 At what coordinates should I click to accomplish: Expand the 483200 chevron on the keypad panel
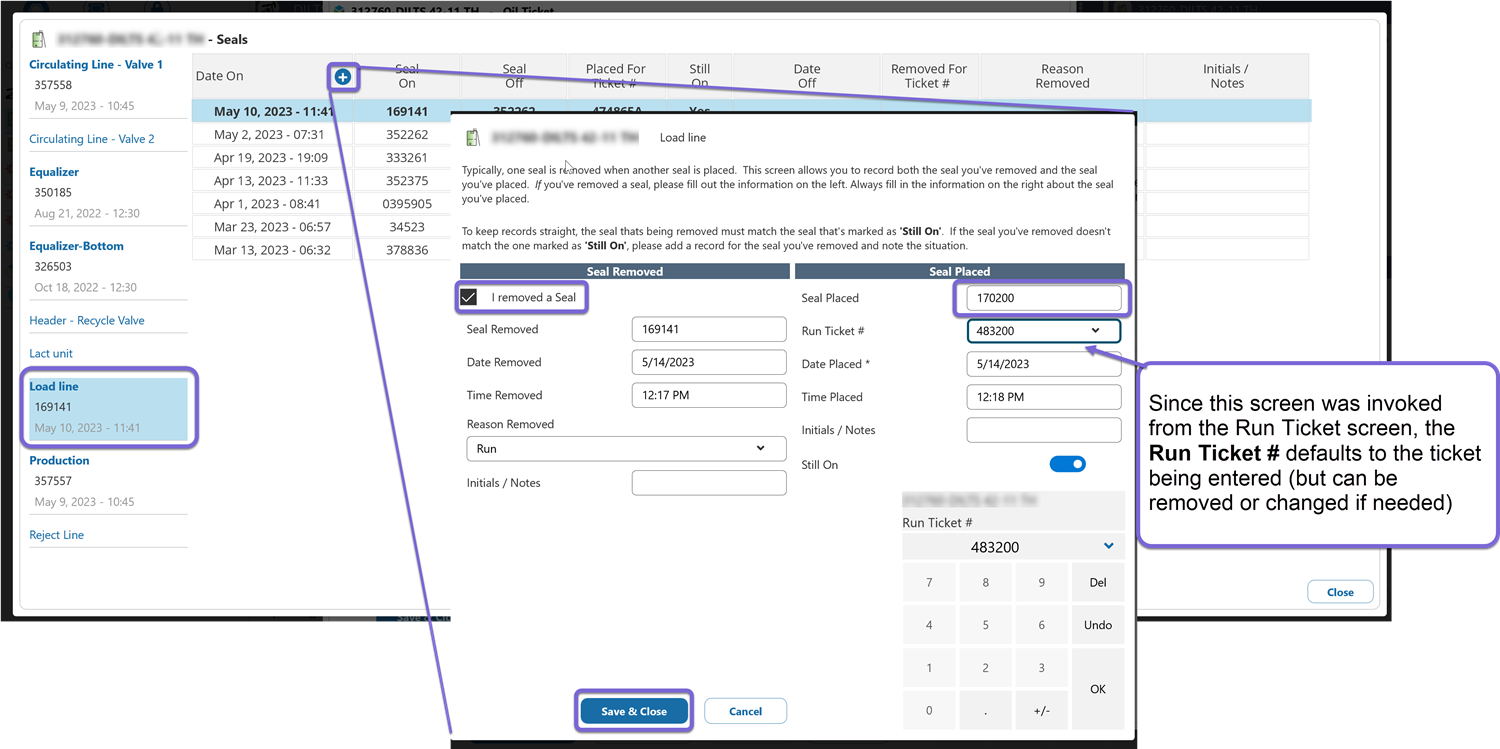[1108, 546]
